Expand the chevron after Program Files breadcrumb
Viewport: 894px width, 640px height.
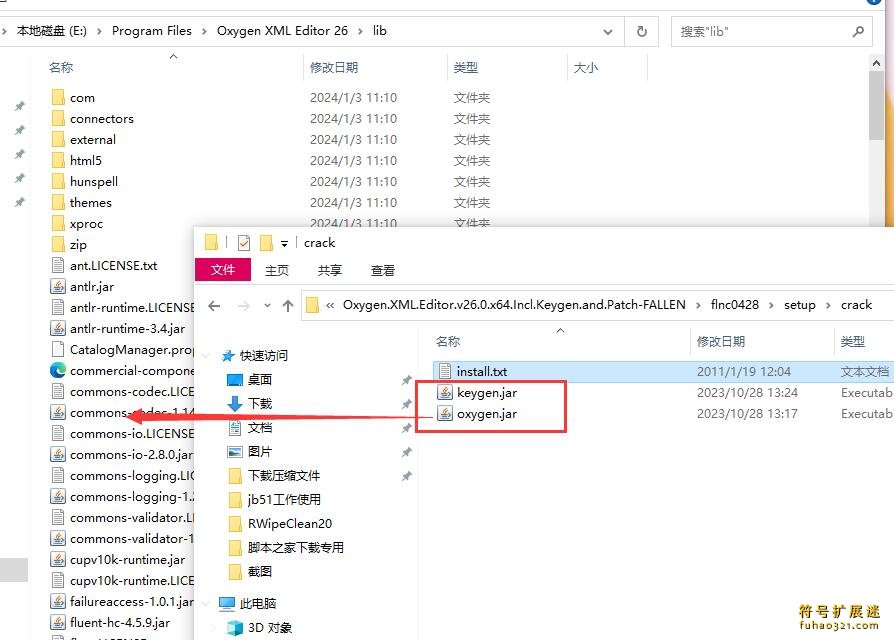(204, 31)
